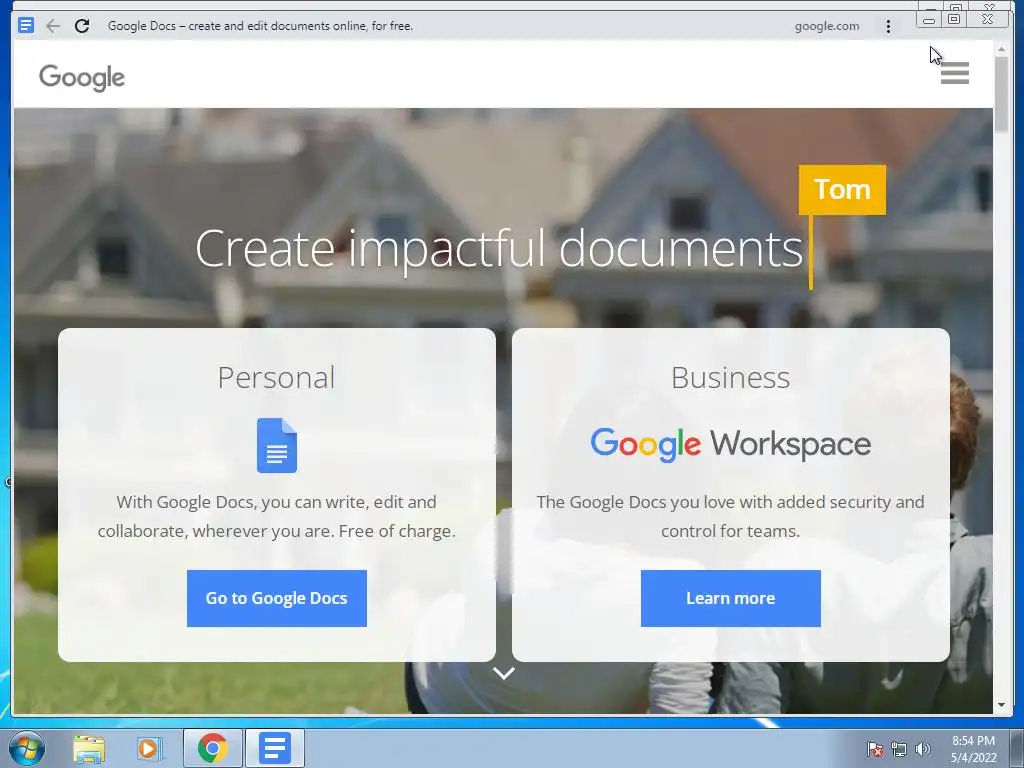Open the Windows Start menu
Image resolution: width=1024 pixels, height=768 pixels.
(x=27, y=748)
